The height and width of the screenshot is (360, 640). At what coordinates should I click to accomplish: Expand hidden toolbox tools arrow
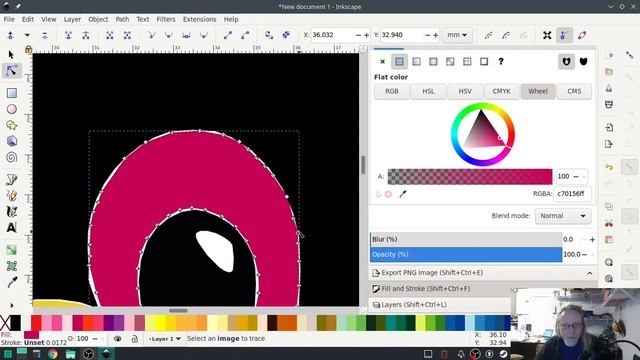click(x=11, y=305)
